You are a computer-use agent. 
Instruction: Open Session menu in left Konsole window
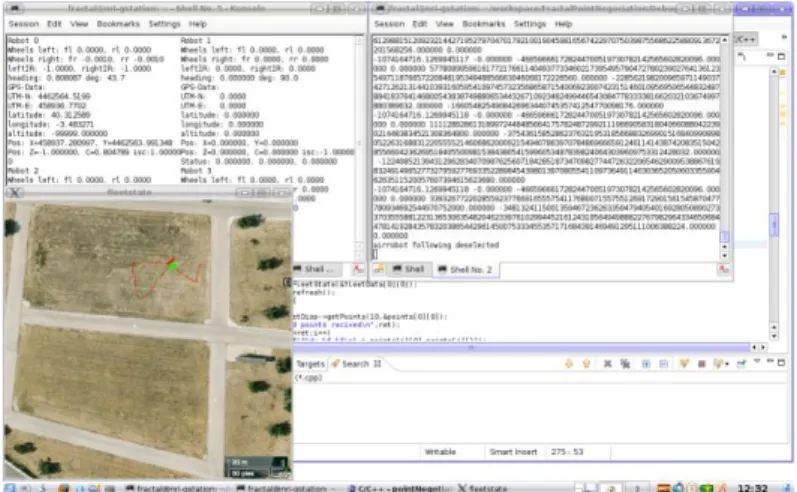[x=23, y=24]
